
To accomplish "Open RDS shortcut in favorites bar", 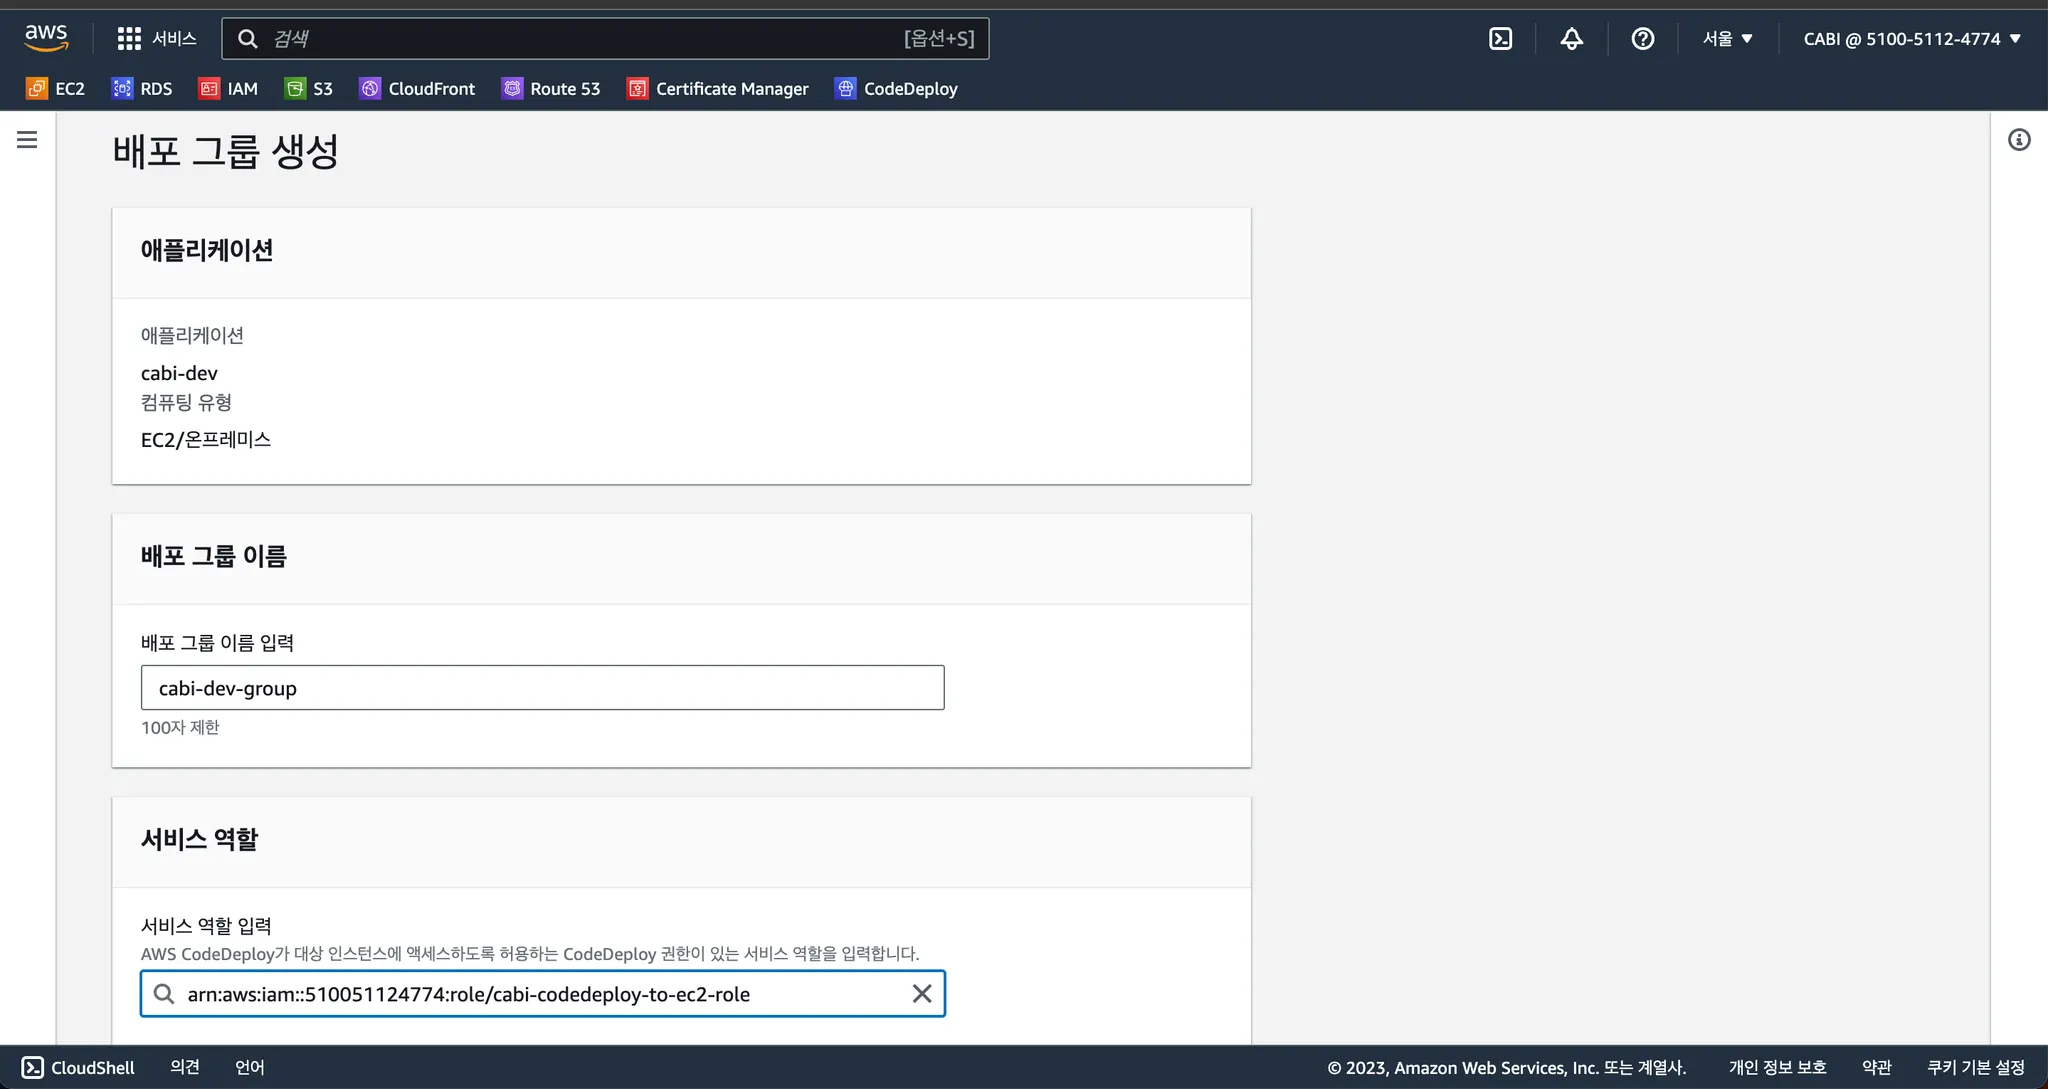I will 142,89.
